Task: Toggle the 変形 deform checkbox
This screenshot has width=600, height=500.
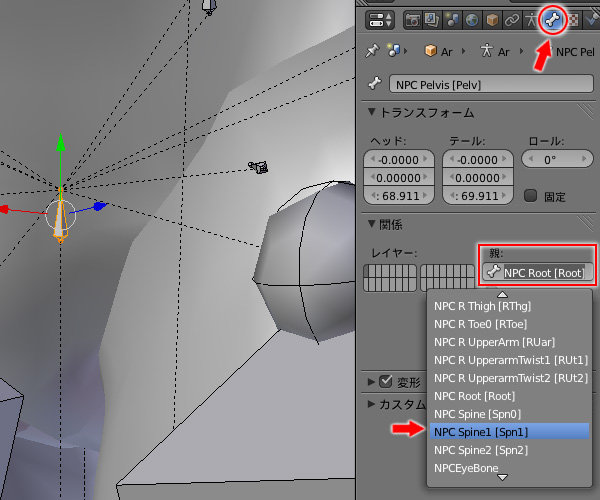Action: [386, 381]
